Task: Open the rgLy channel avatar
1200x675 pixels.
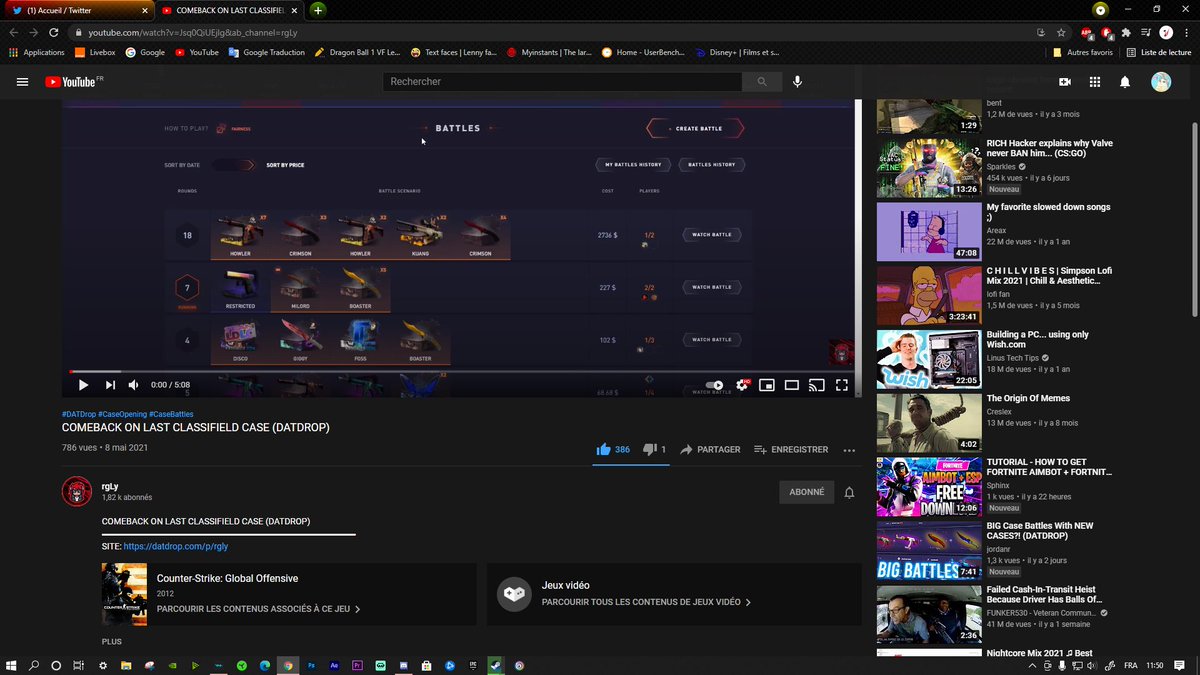Action: pos(77,492)
